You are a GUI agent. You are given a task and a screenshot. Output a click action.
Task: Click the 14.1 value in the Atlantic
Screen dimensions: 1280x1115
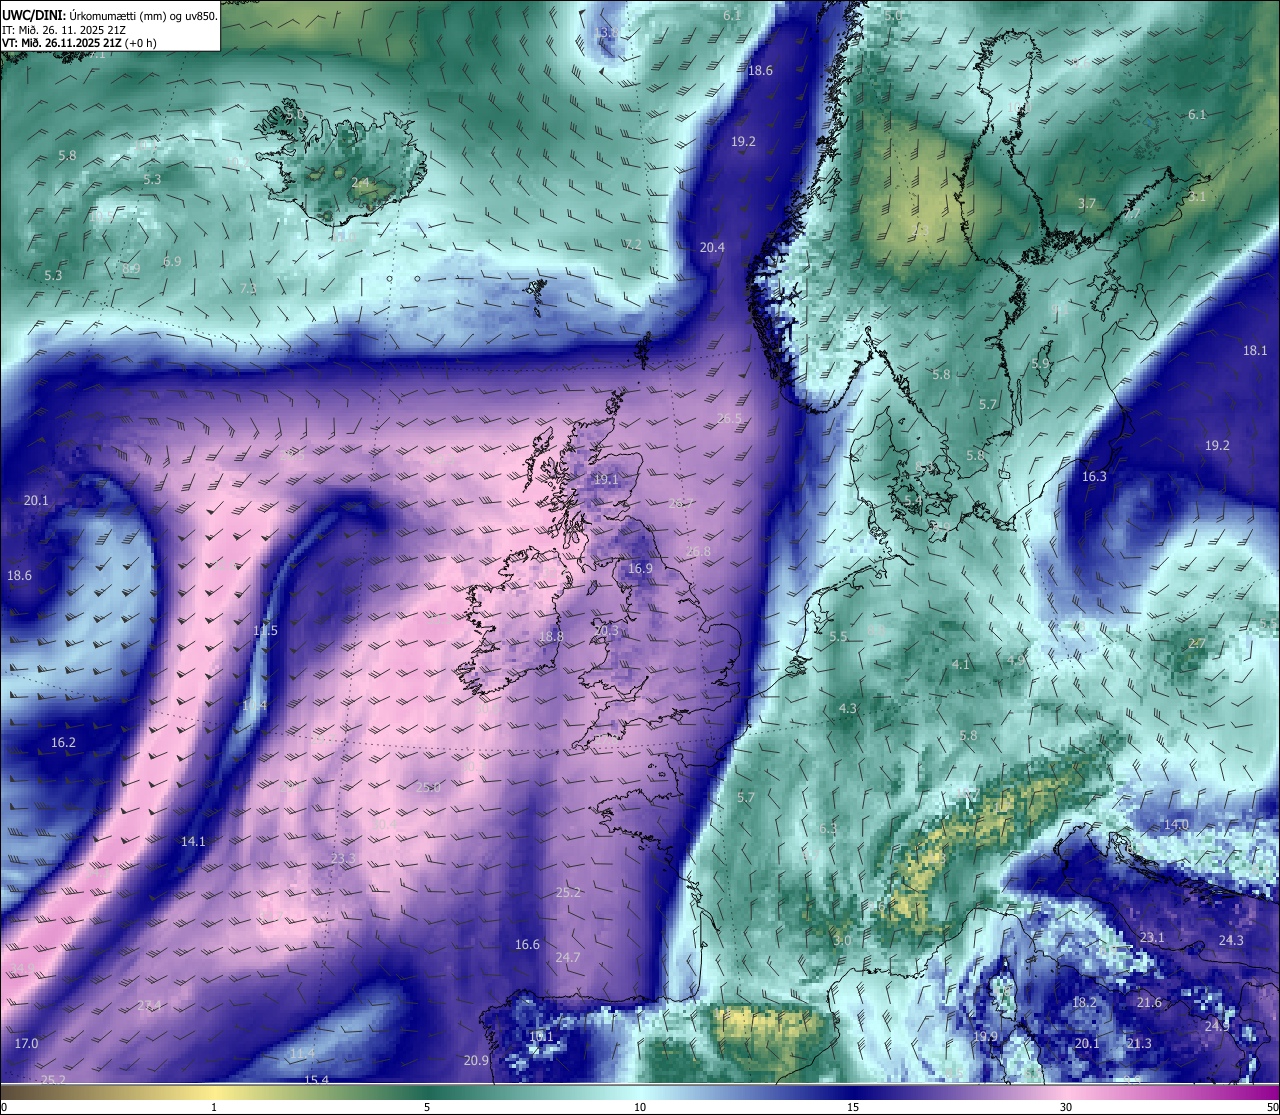point(193,841)
